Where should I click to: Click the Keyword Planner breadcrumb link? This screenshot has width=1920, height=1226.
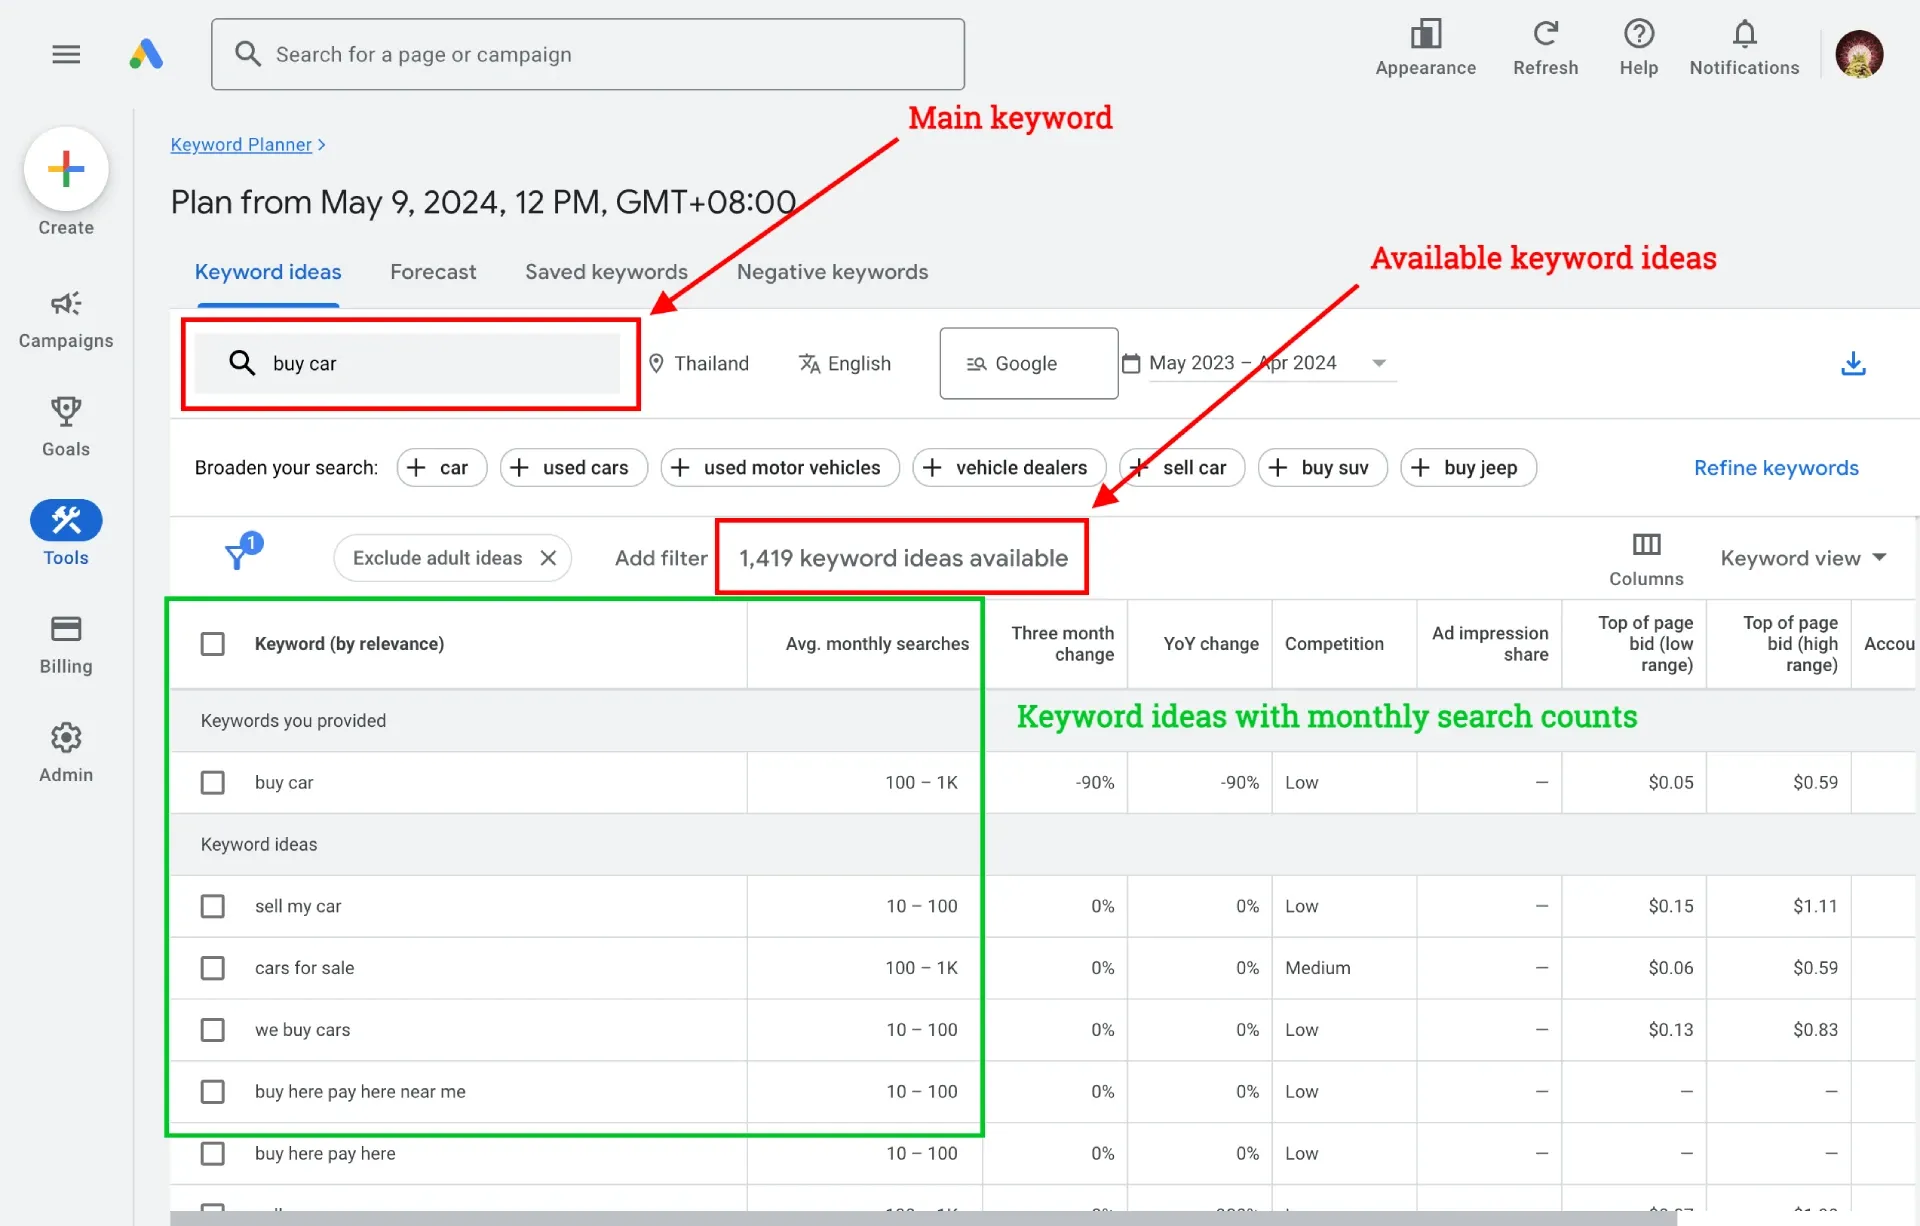pos(241,145)
